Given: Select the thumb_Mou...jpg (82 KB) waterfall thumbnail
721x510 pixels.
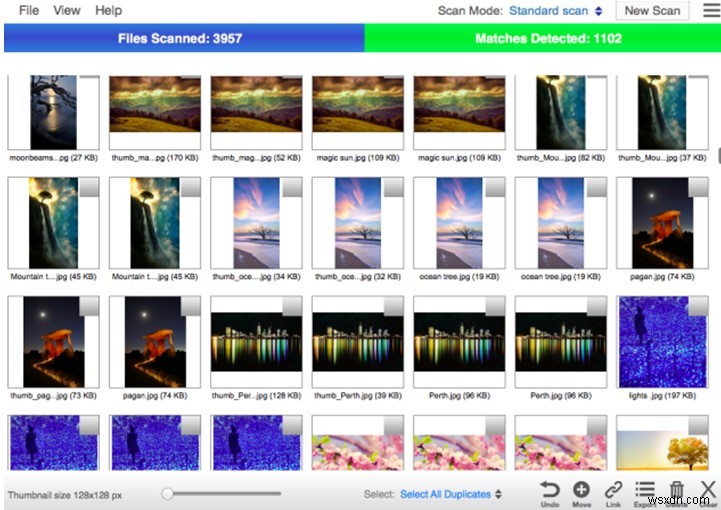Looking at the screenshot, I should 561,112.
